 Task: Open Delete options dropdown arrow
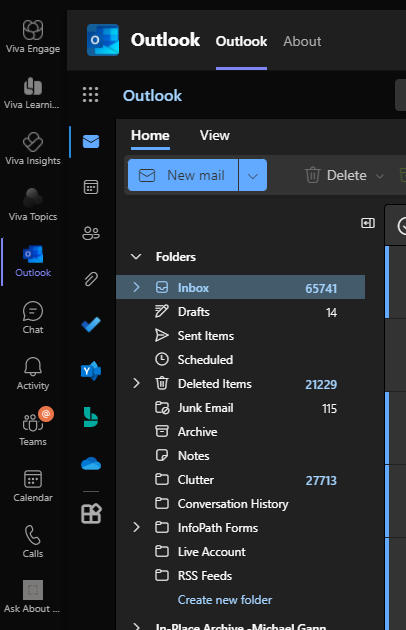tap(380, 176)
